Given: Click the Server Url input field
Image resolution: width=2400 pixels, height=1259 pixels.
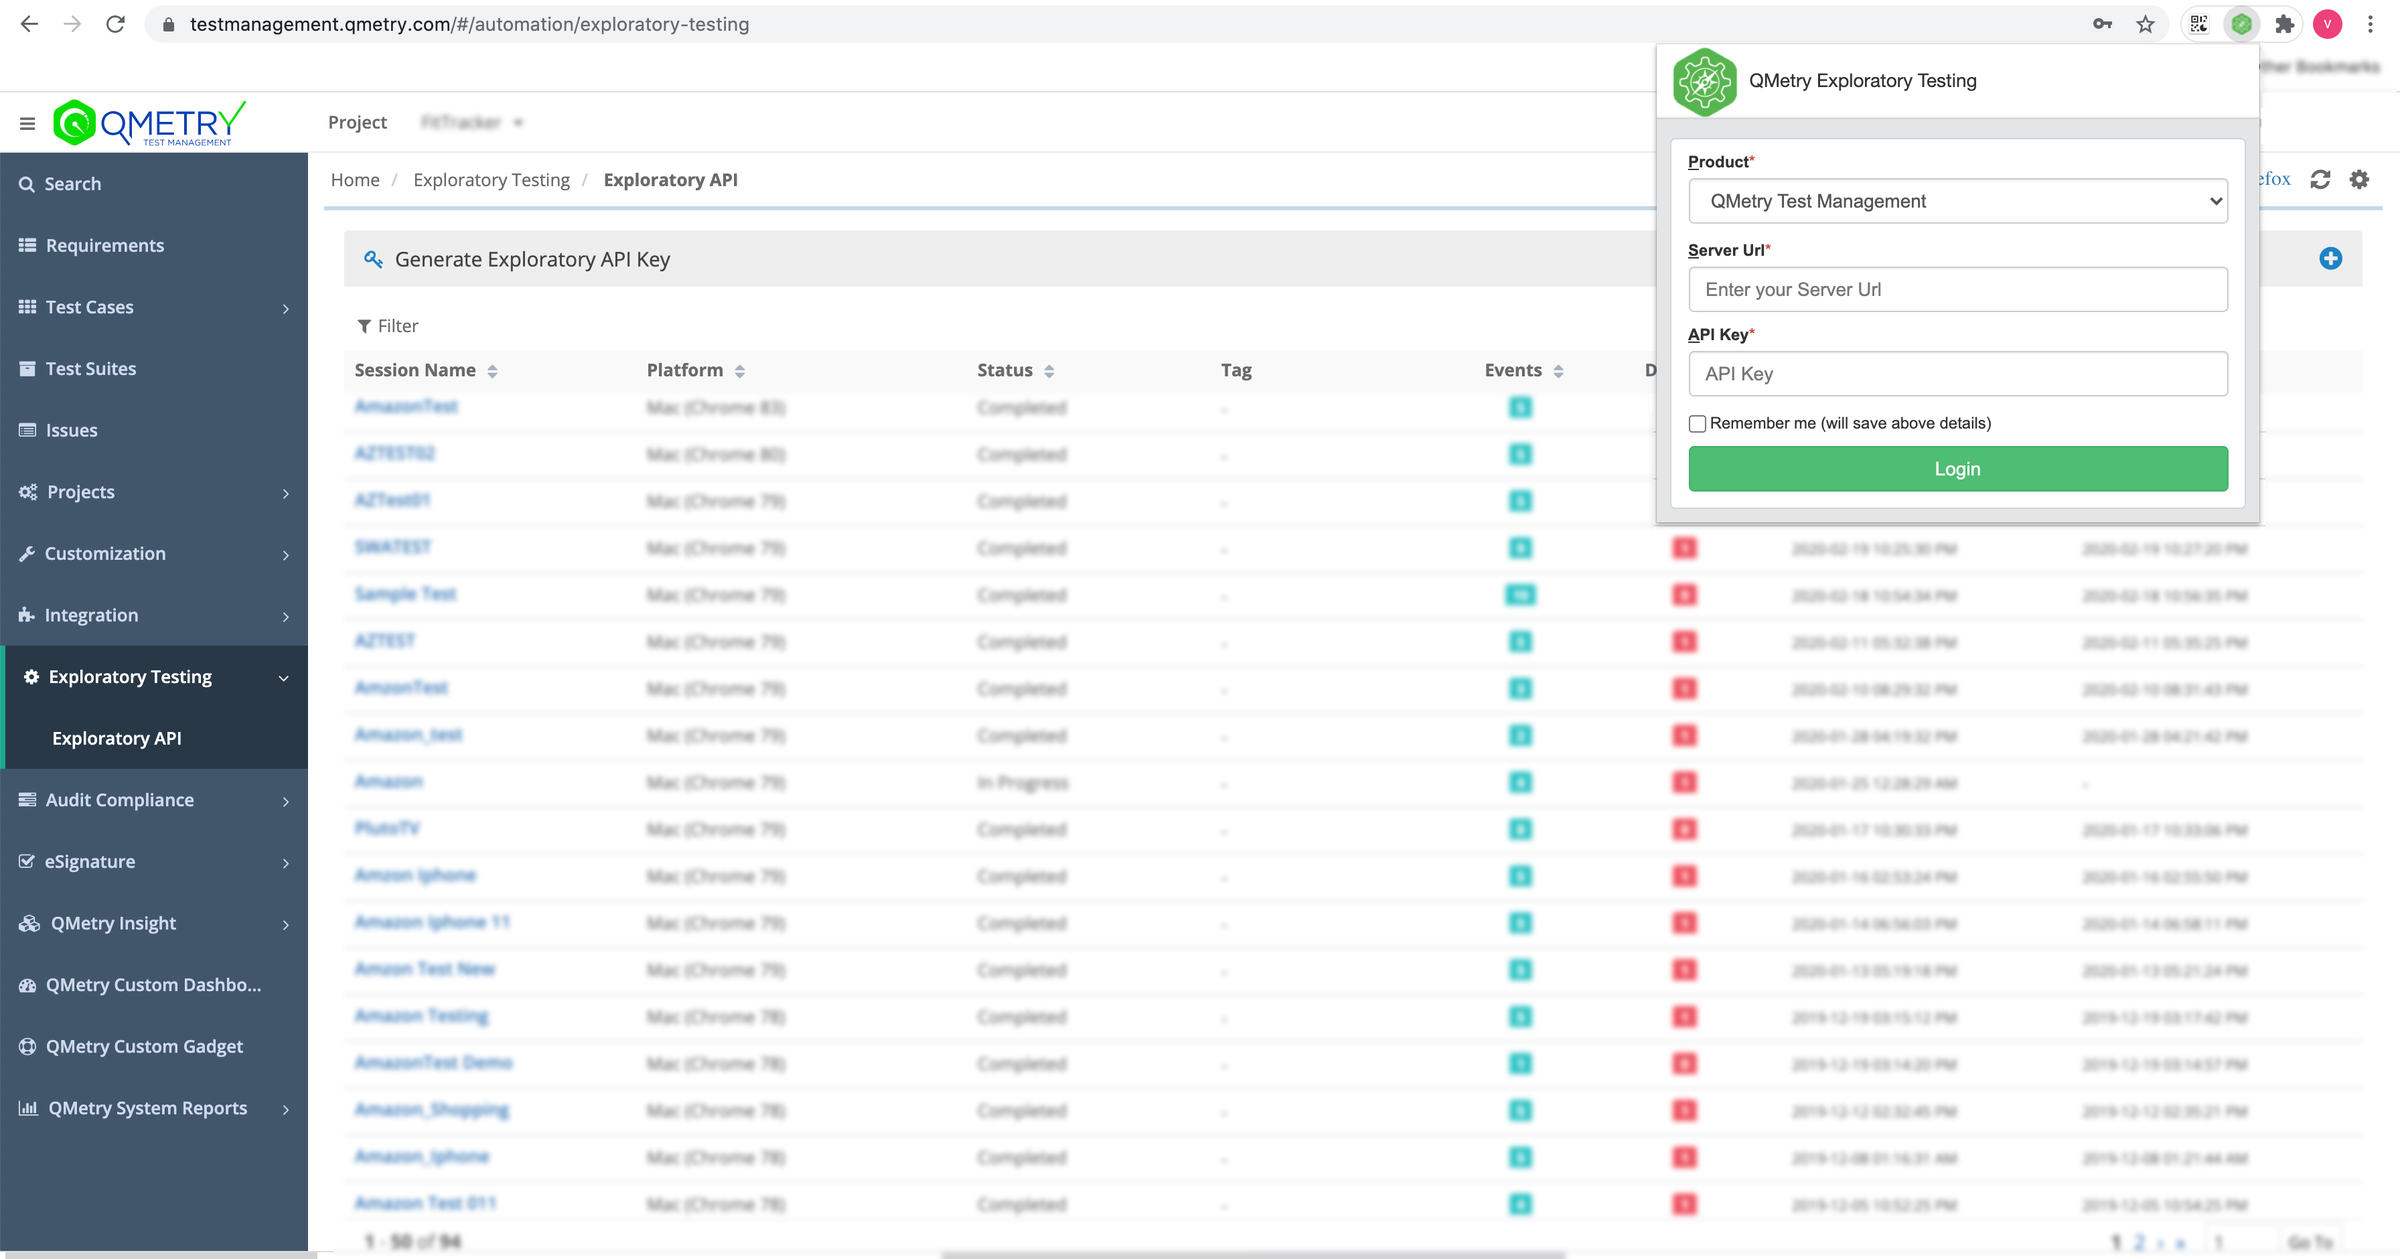Looking at the screenshot, I should coord(1957,289).
